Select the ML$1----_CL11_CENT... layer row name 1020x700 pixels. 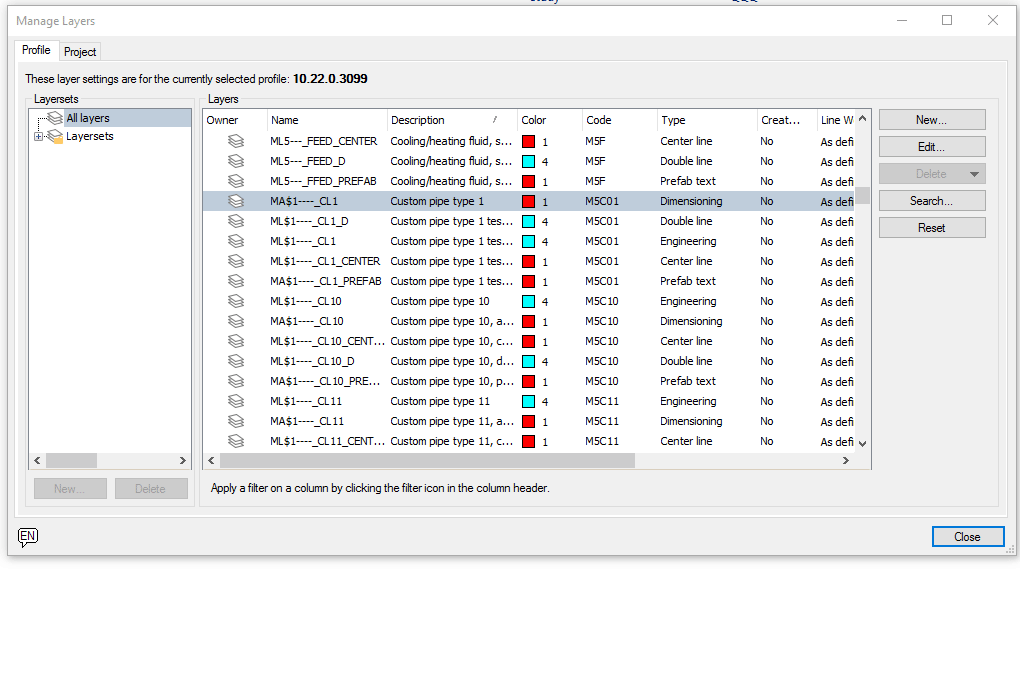(327, 441)
